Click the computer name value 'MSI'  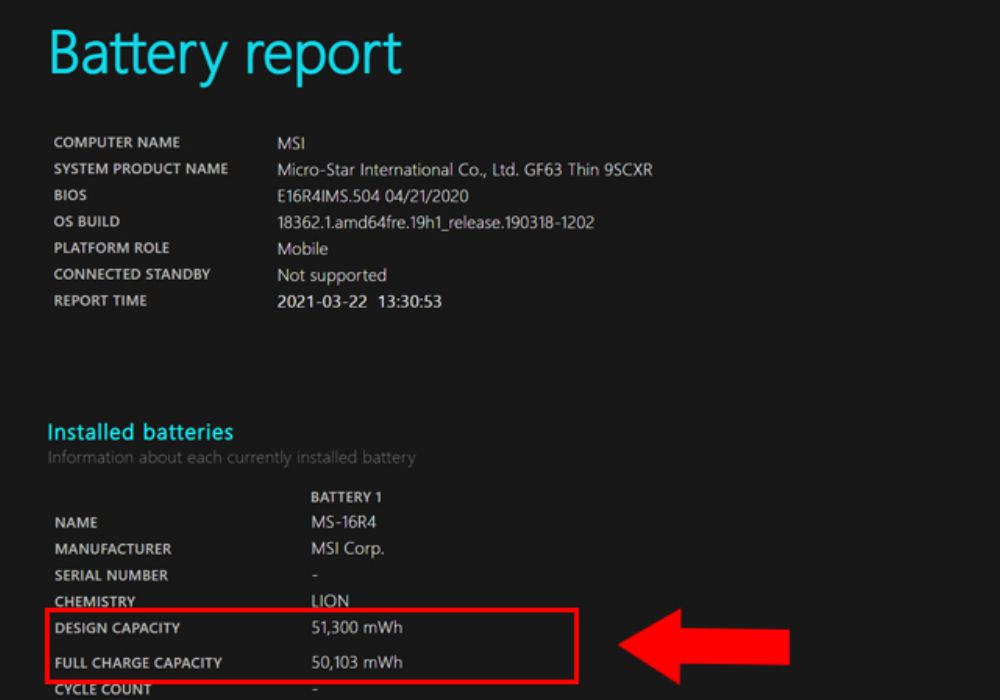291,143
